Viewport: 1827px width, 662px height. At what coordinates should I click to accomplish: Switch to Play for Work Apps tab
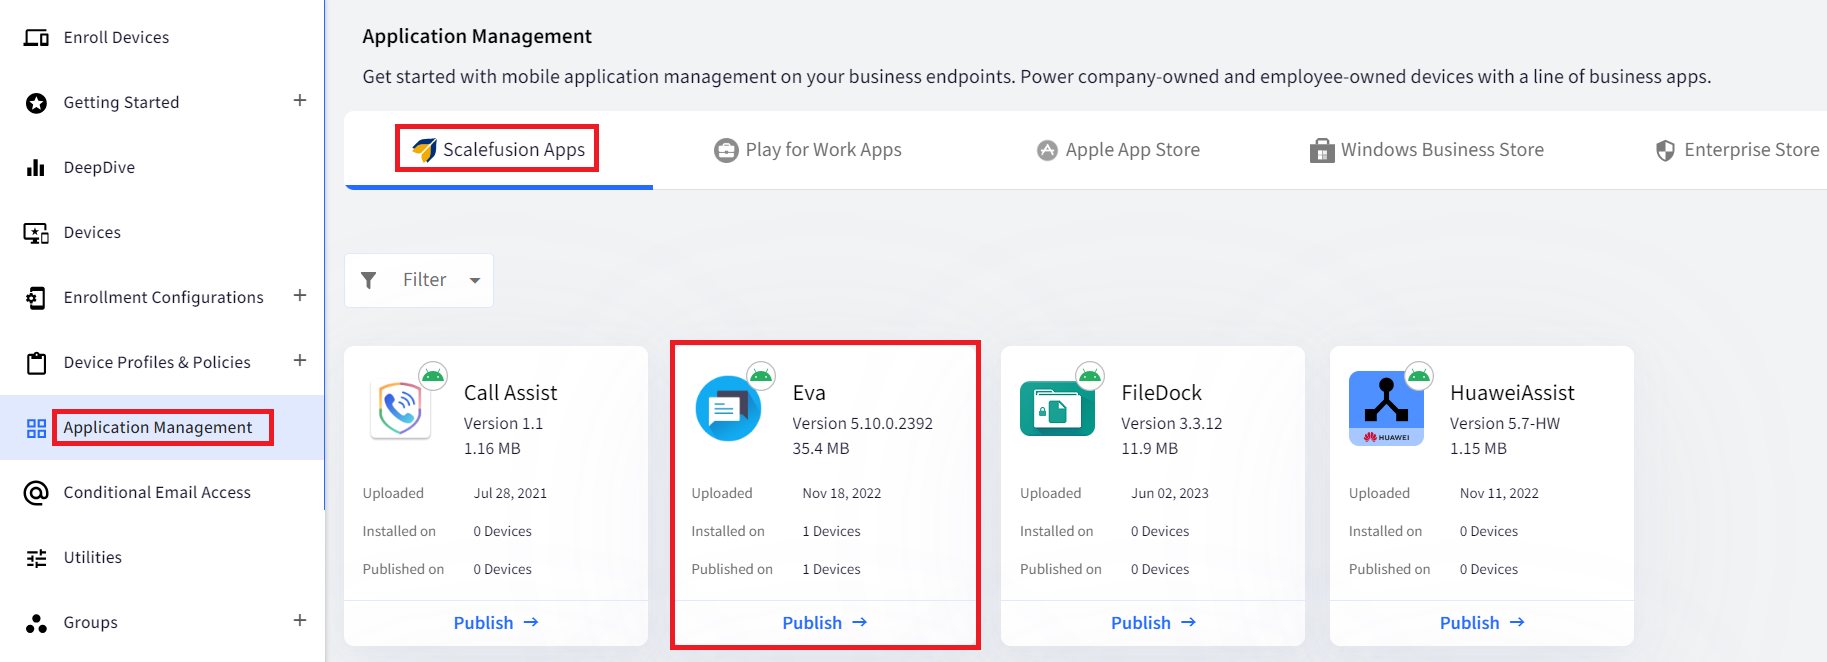coord(808,150)
